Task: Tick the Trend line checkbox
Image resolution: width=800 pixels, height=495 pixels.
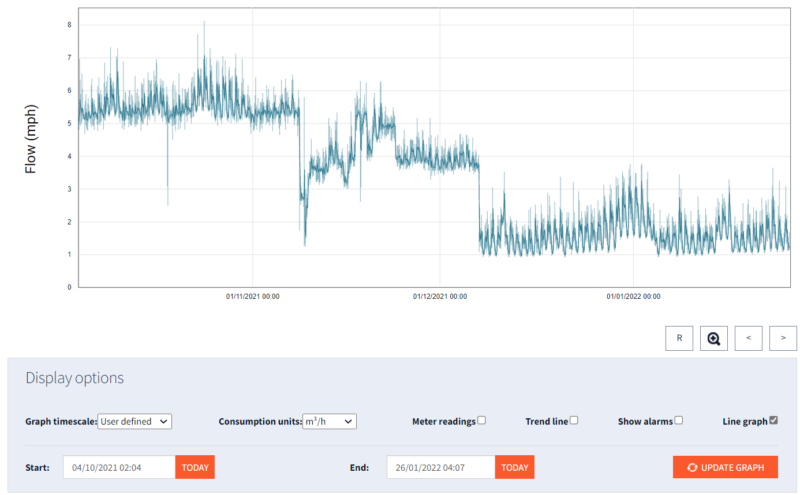Action: click(574, 421)
